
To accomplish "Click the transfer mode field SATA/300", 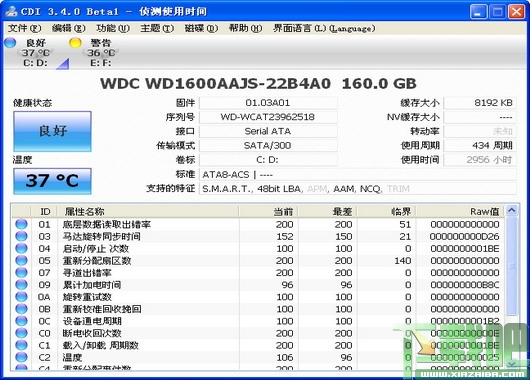I will click(x=268, y=145).
